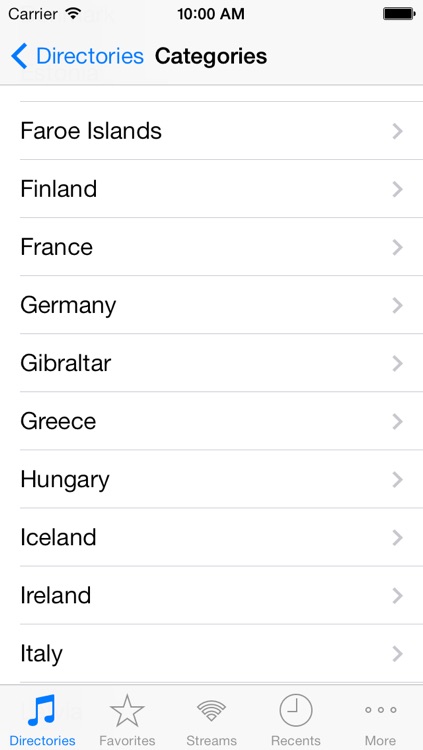Tap the wifi signal status icon

(x=73, y=13)
